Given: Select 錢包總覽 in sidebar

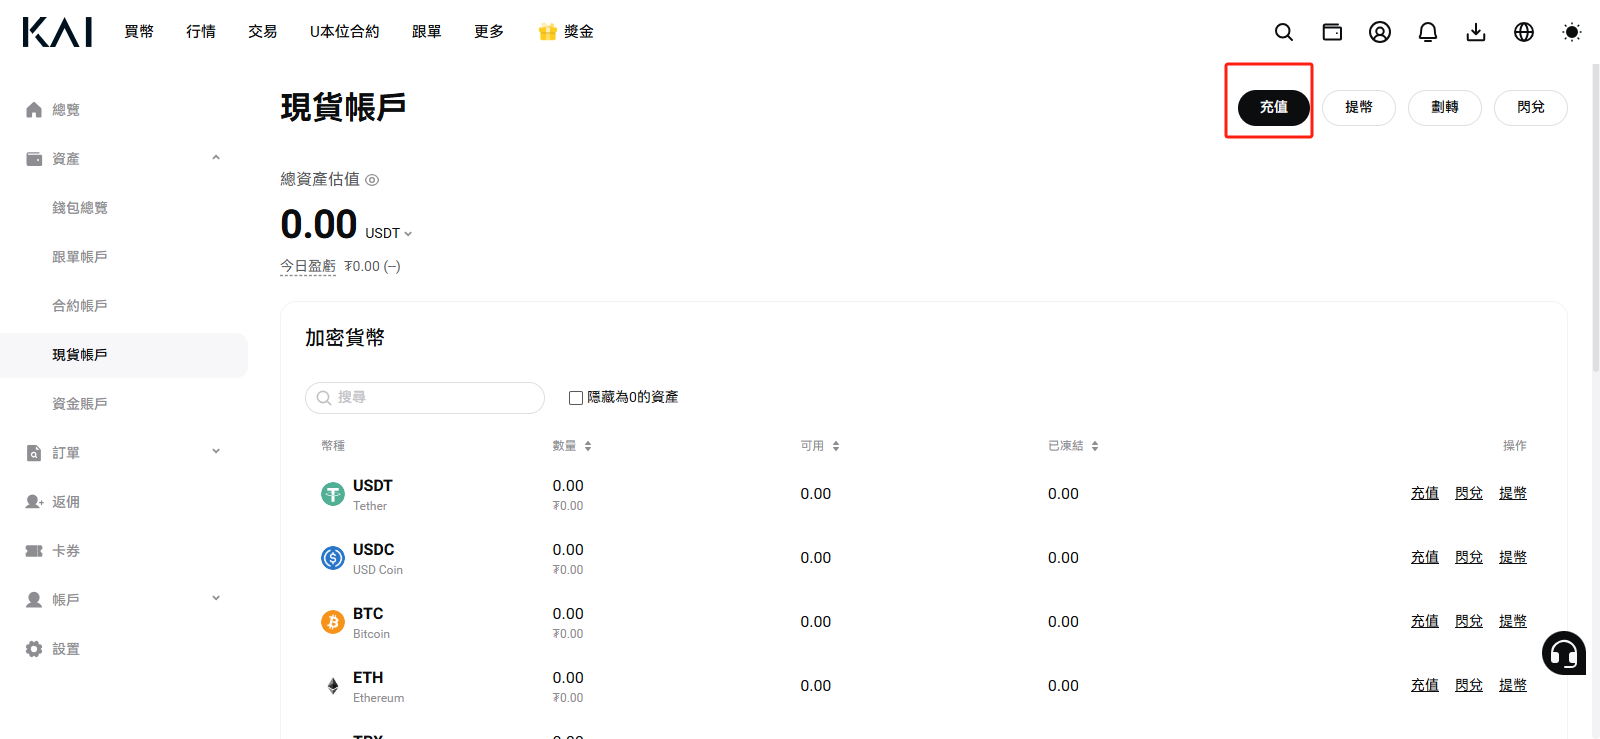Looking at the screenshot, I should click(x=80, y=208).
